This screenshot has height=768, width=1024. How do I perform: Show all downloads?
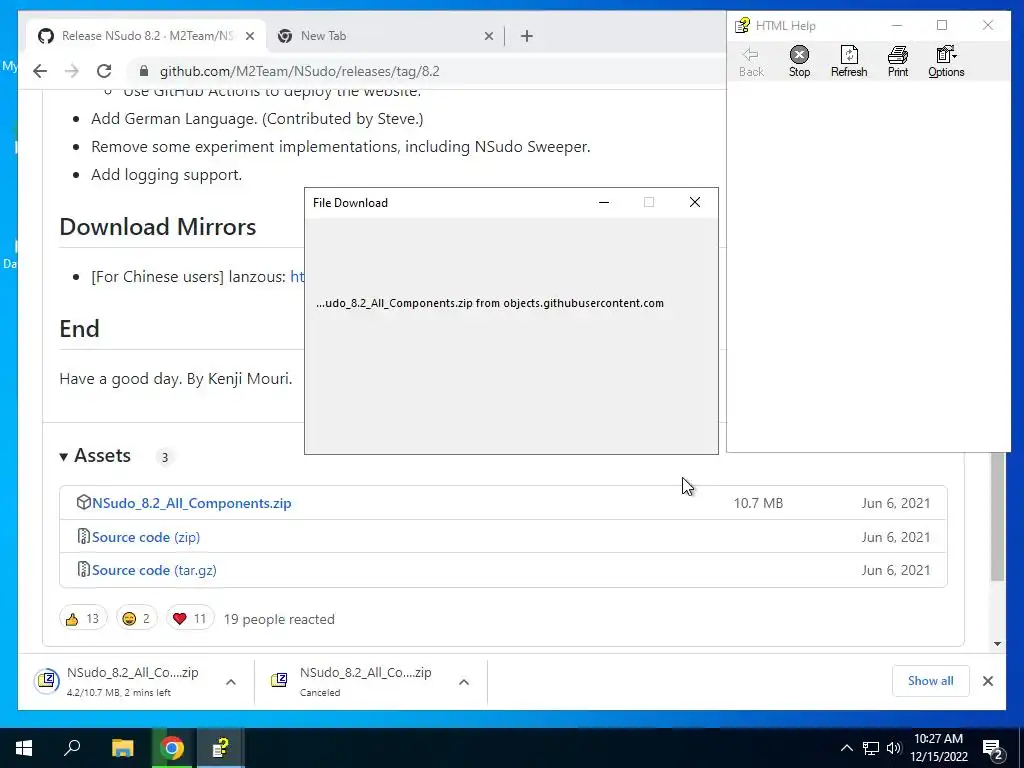click(931, 681)
